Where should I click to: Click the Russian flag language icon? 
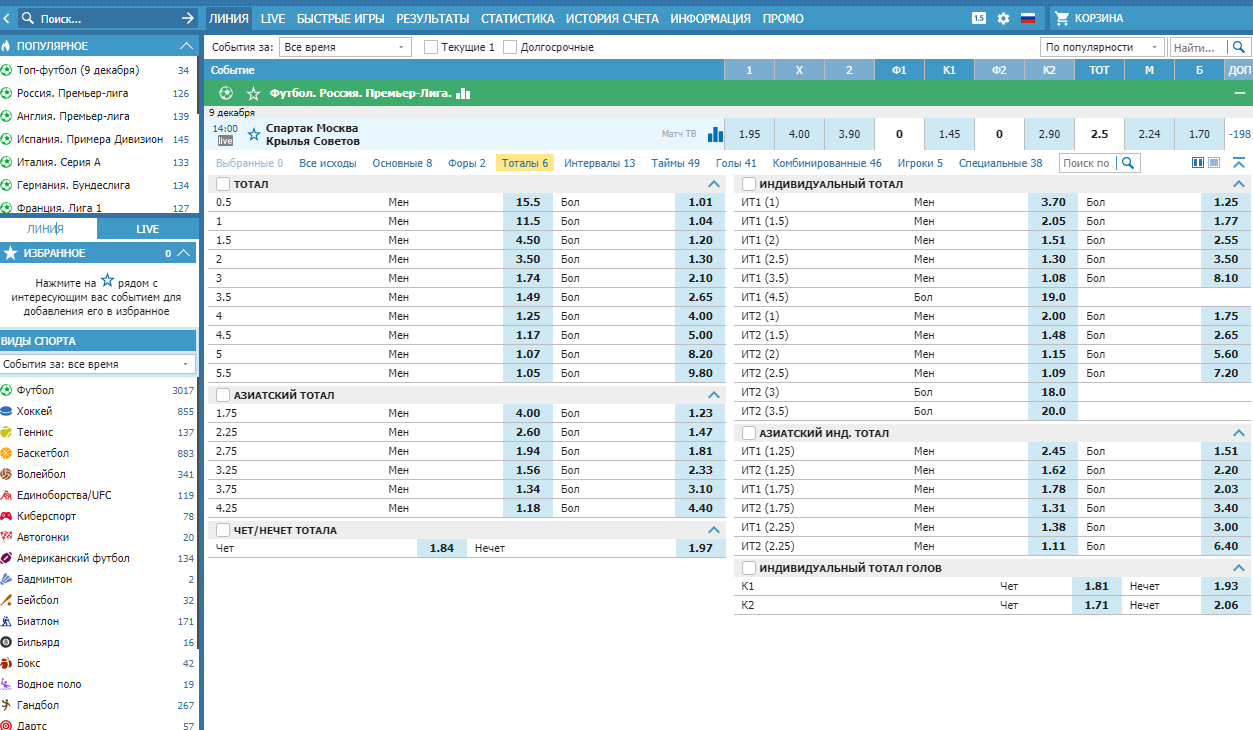click(1027, 18)
